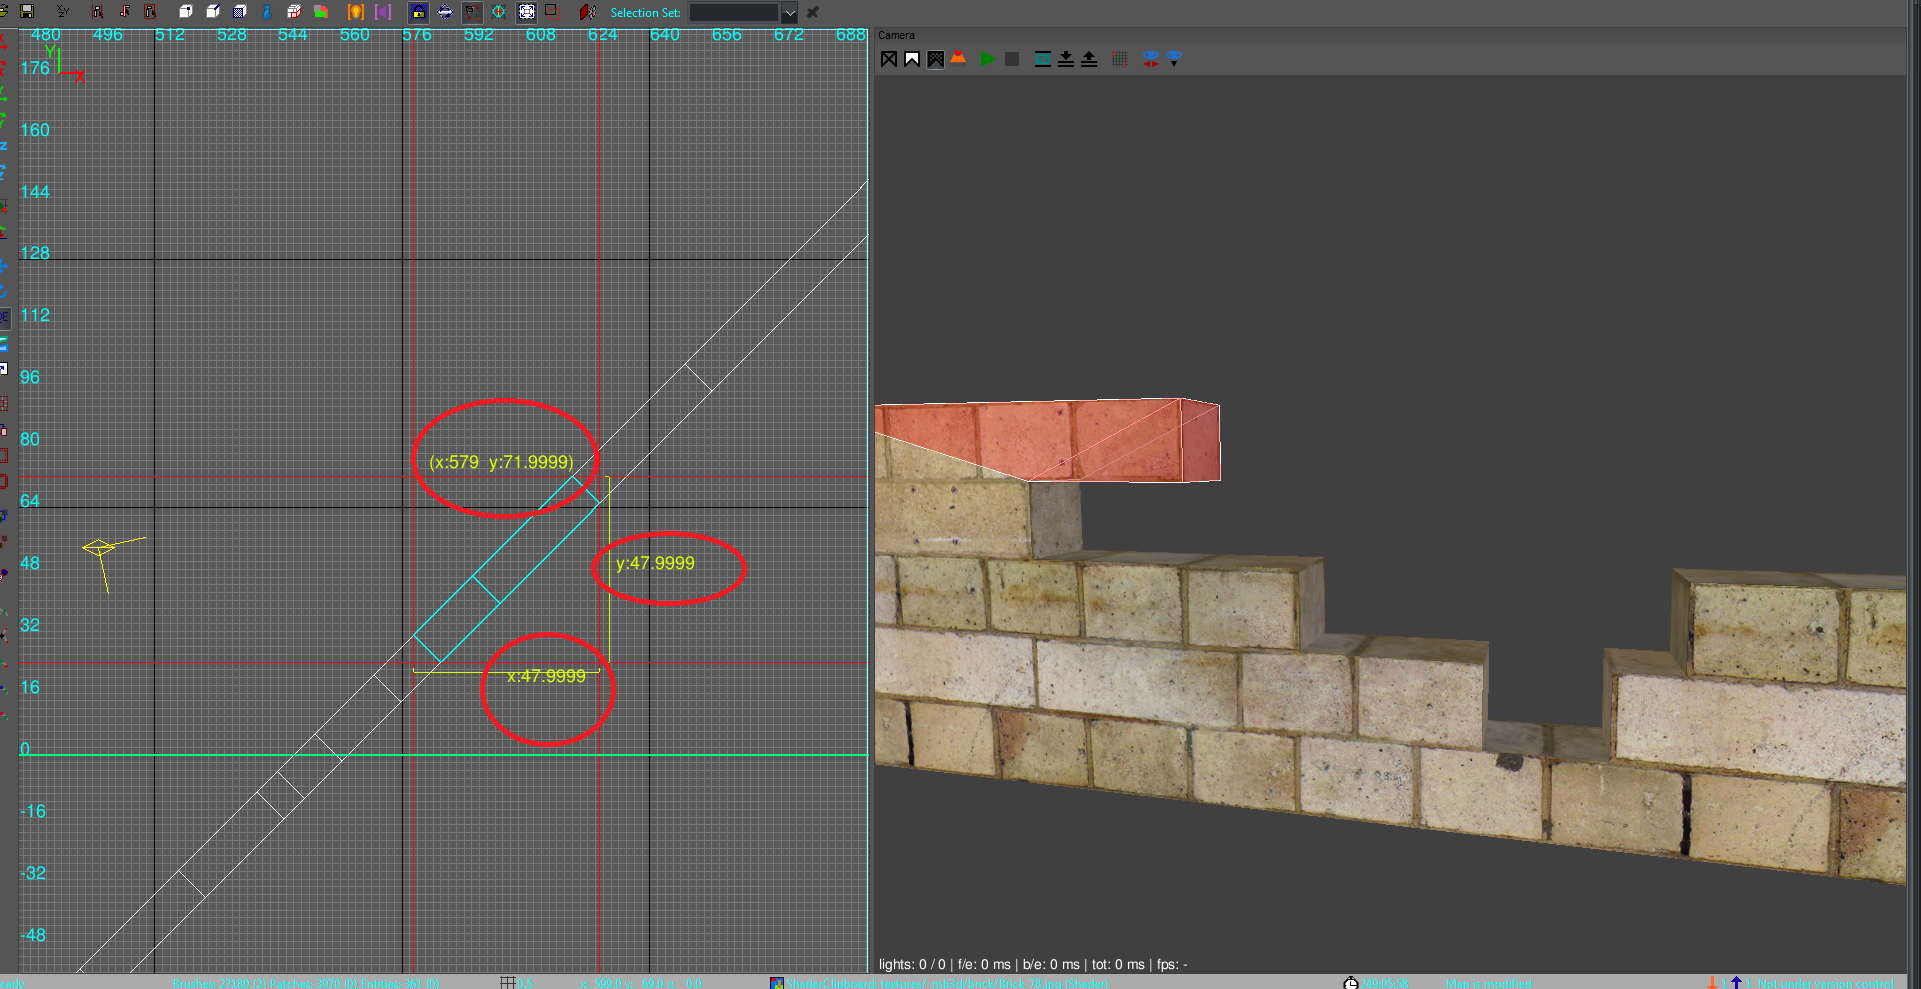Toggle the camera grid display icon

[1120, 59]
